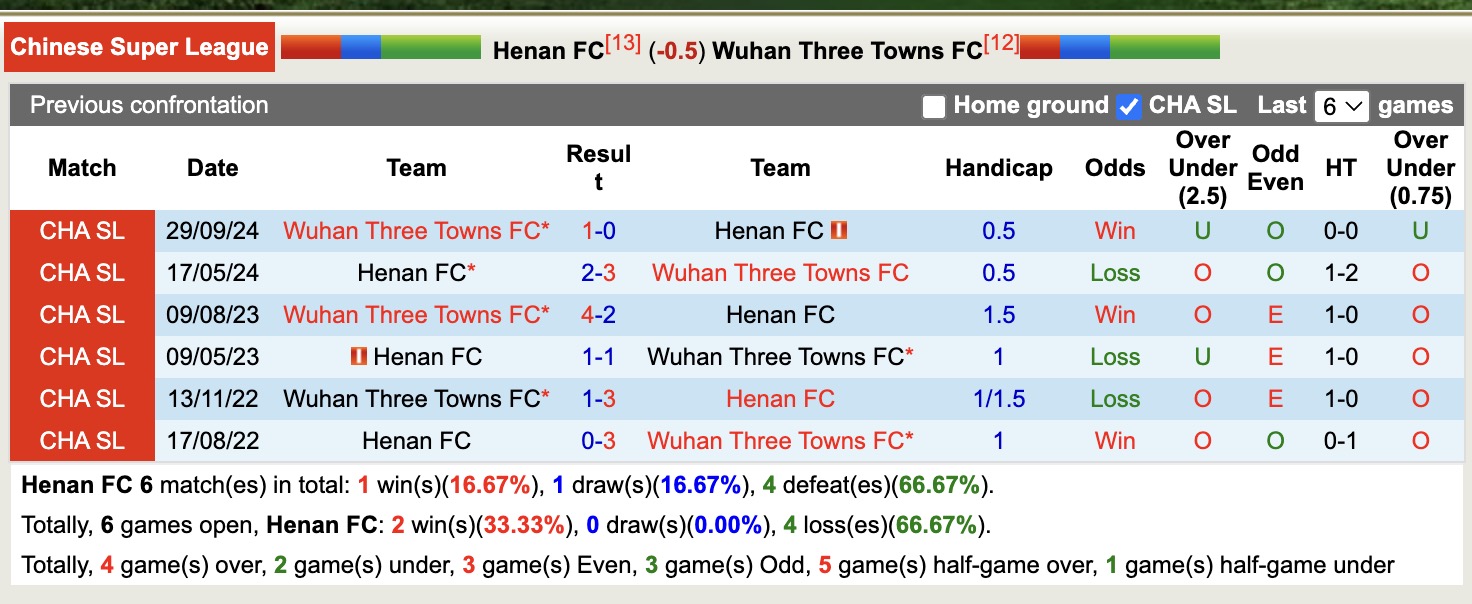Click the 2-3 result of the 17/05/24 match
Screen dimensions: 1472x604
tap(597, 272)
